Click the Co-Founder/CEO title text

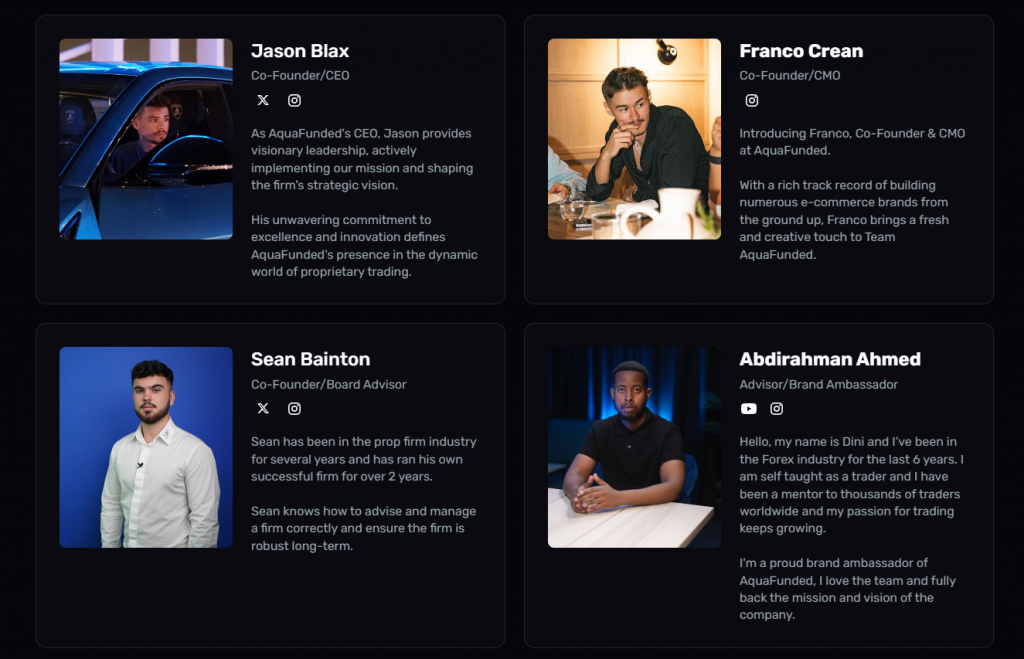point(300,76)
